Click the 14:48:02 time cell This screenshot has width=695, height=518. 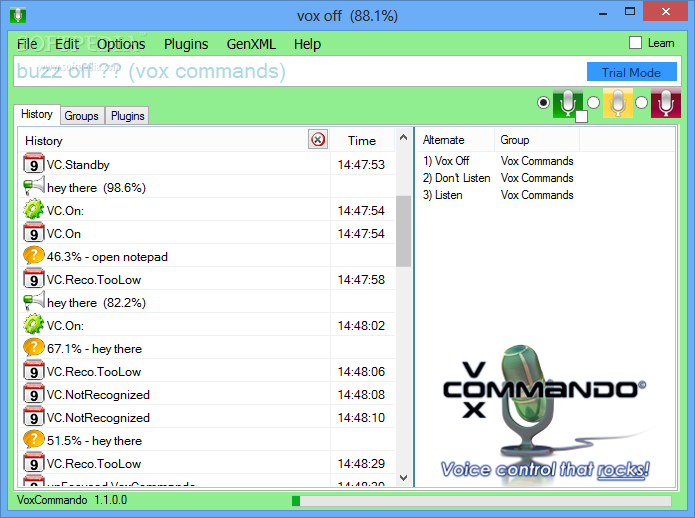coord(361,326)
